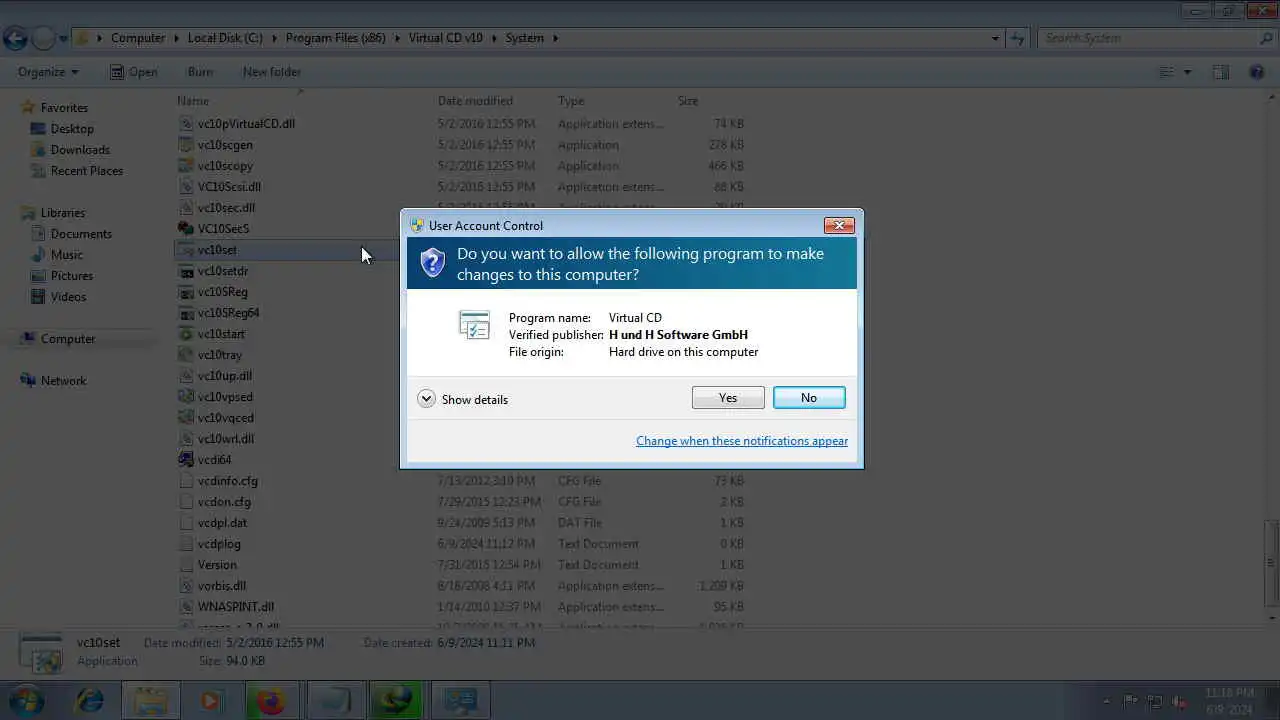Click Open in Explorer toolbar
The image size is (1280, 720).
click(134, 72)
